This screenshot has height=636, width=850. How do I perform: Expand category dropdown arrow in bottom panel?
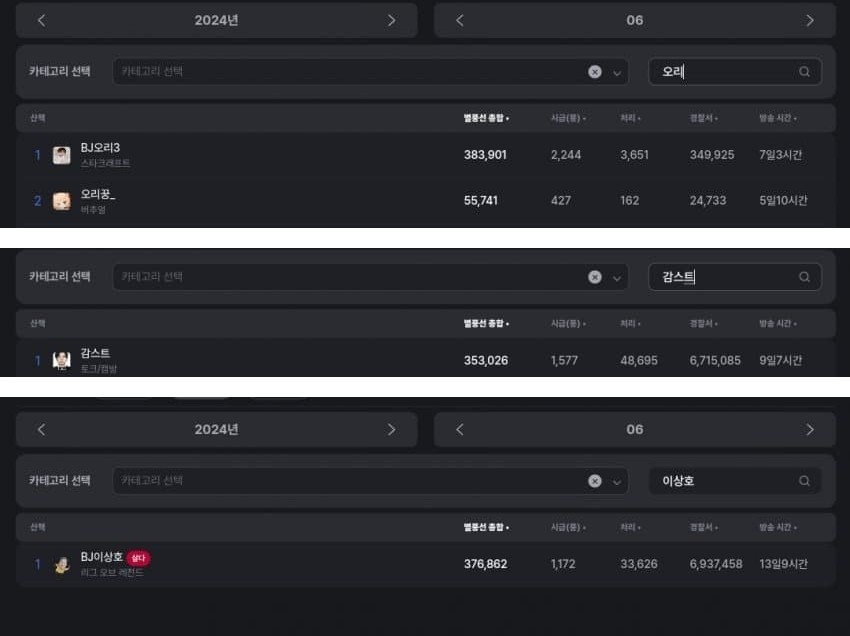(617, 482)
